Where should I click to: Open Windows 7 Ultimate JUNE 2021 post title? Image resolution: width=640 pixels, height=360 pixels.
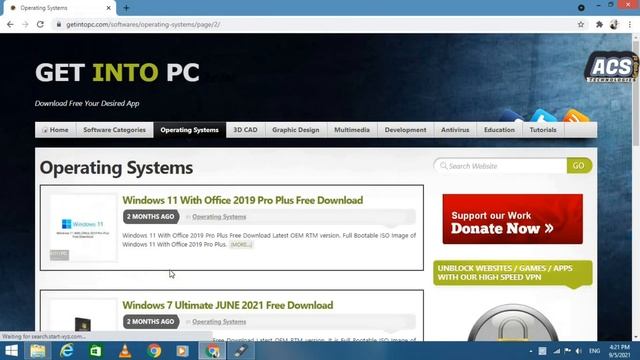click(228, 305)
